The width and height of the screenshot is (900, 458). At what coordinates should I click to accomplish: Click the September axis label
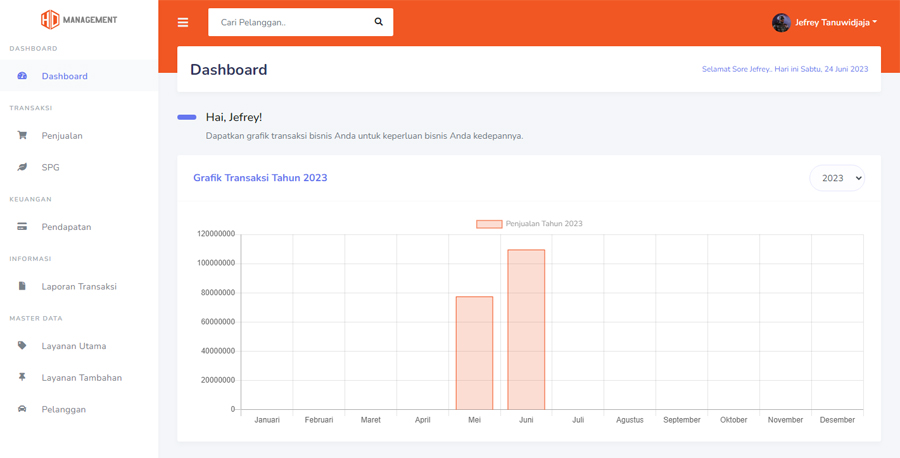(x=682, y=420)
